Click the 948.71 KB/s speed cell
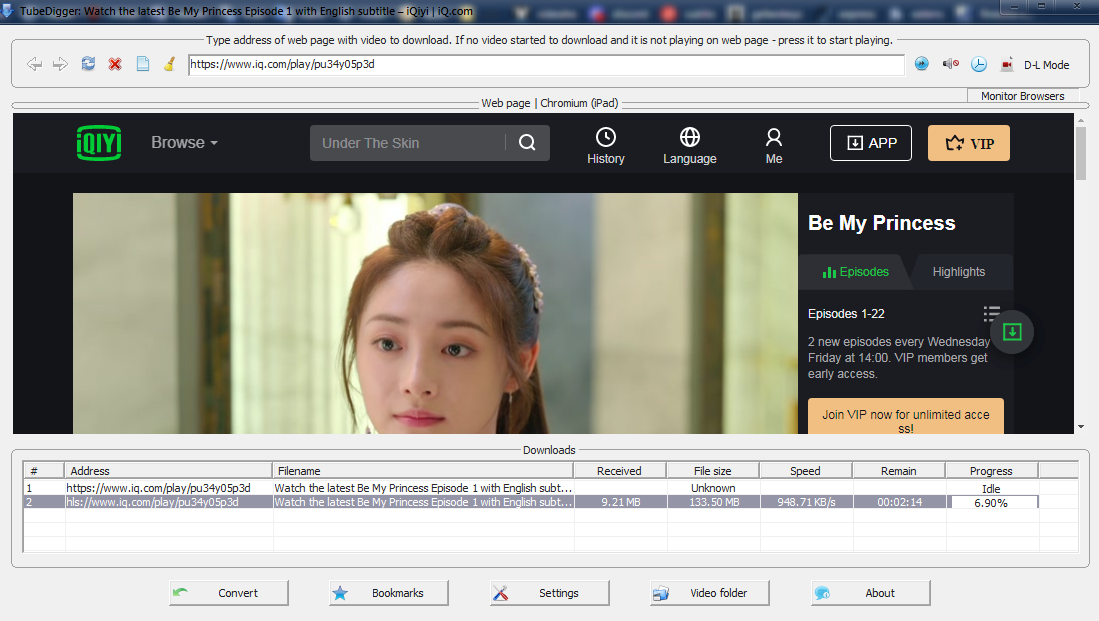The image size is (1099, 621). (806, 502)
